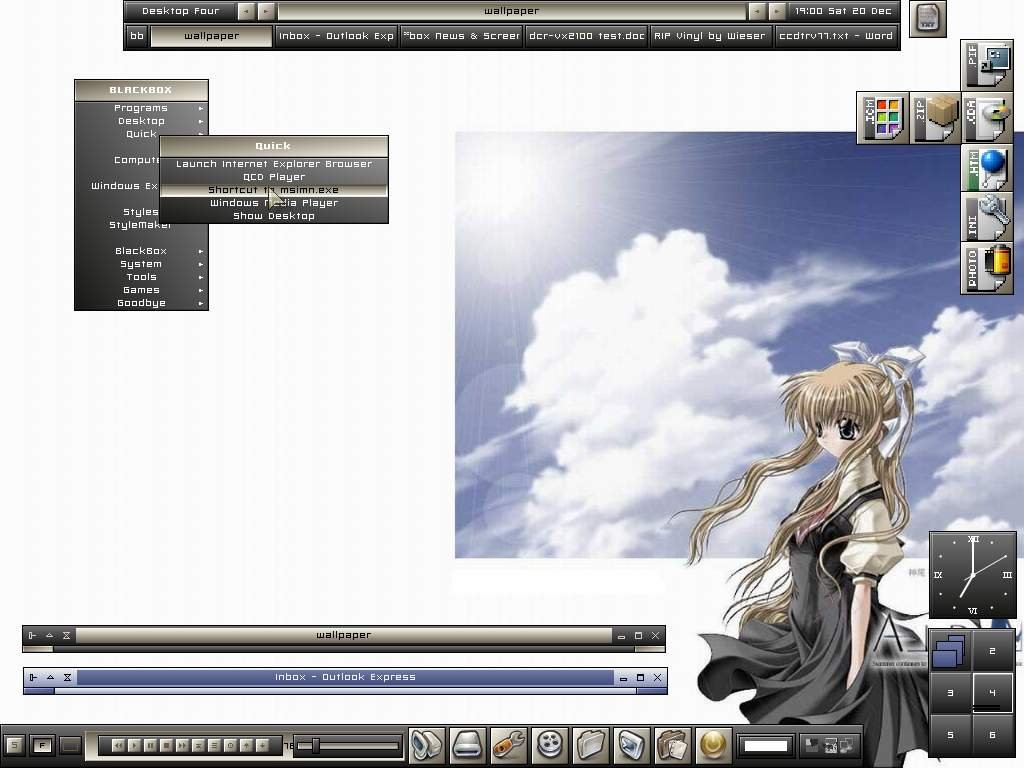Click the stop button in player bar
Image resolution: width=1024 pixels, height=768 pixels.
coord(166,745)
